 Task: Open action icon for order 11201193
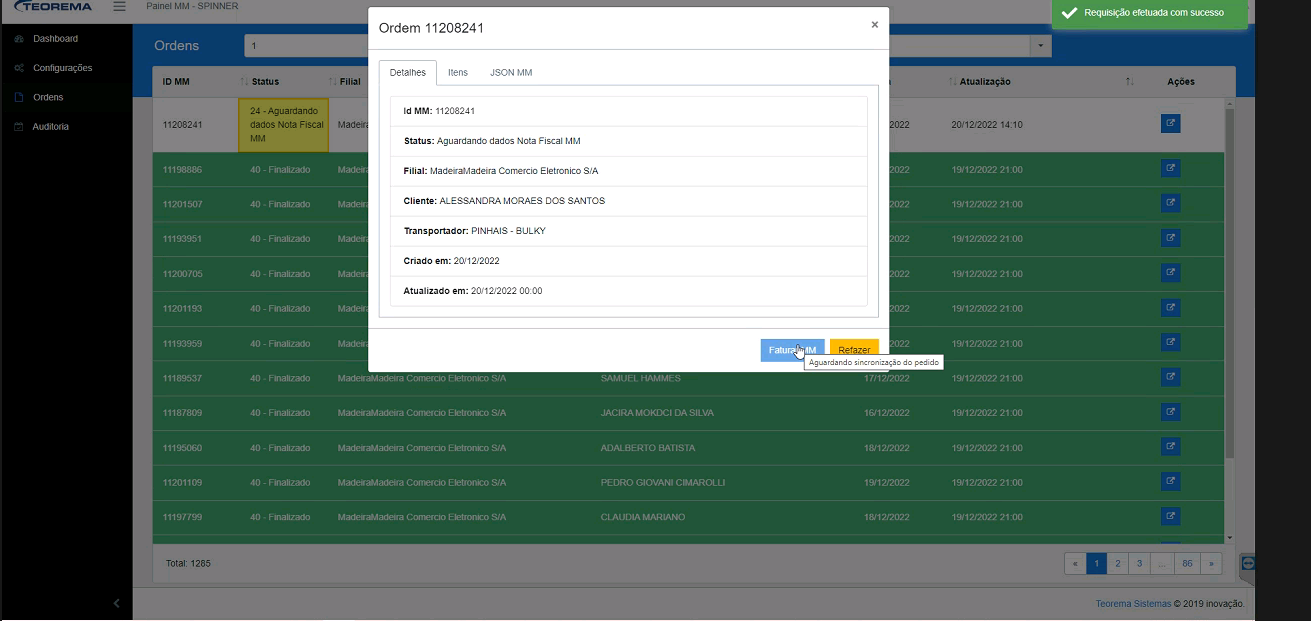pos(1170,308)
